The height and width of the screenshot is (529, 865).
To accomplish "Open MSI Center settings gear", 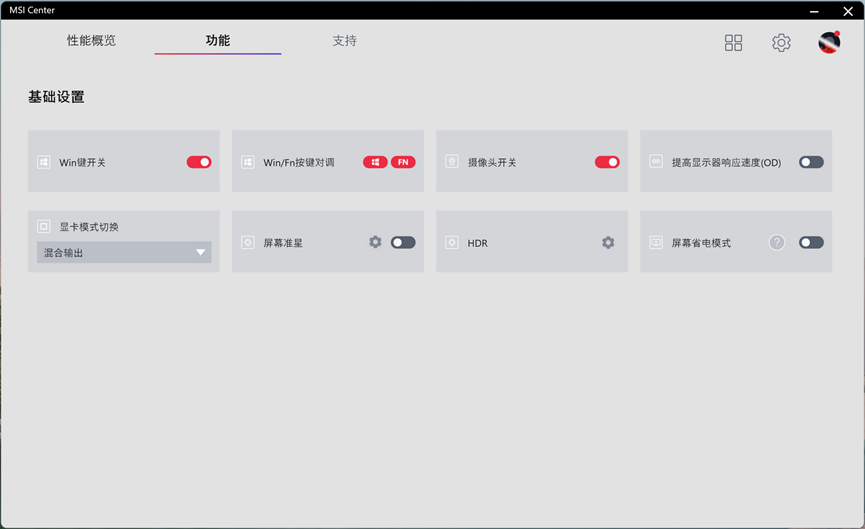I will click(x=781, y=43).
